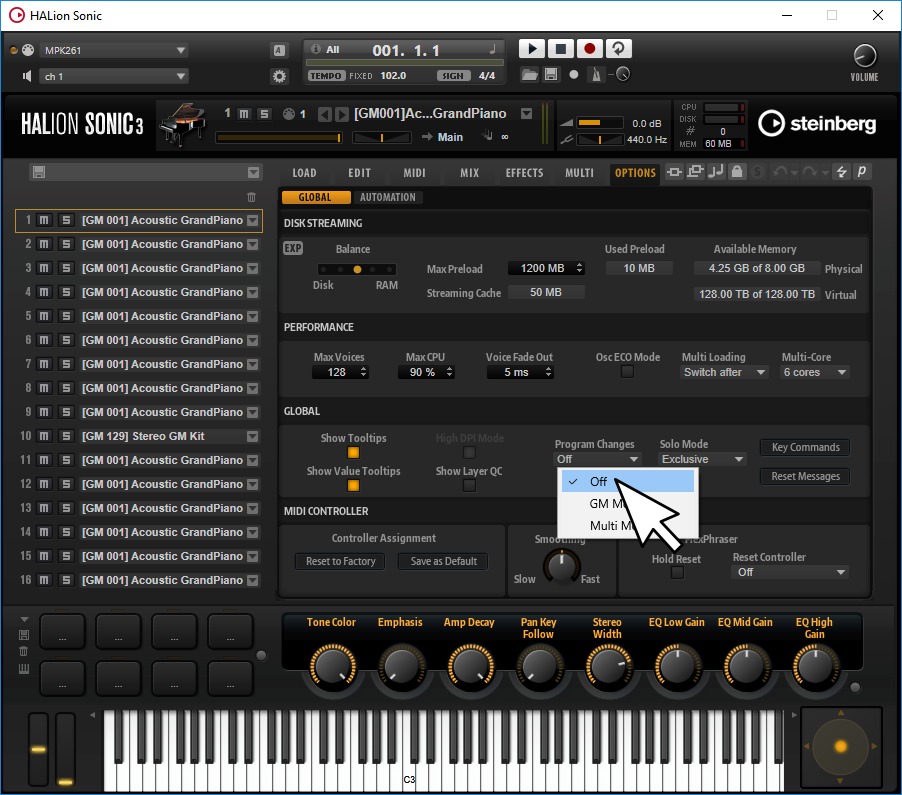902x795 pixels.
Task: Click the redo arrow icon
Action: (809, 171)
